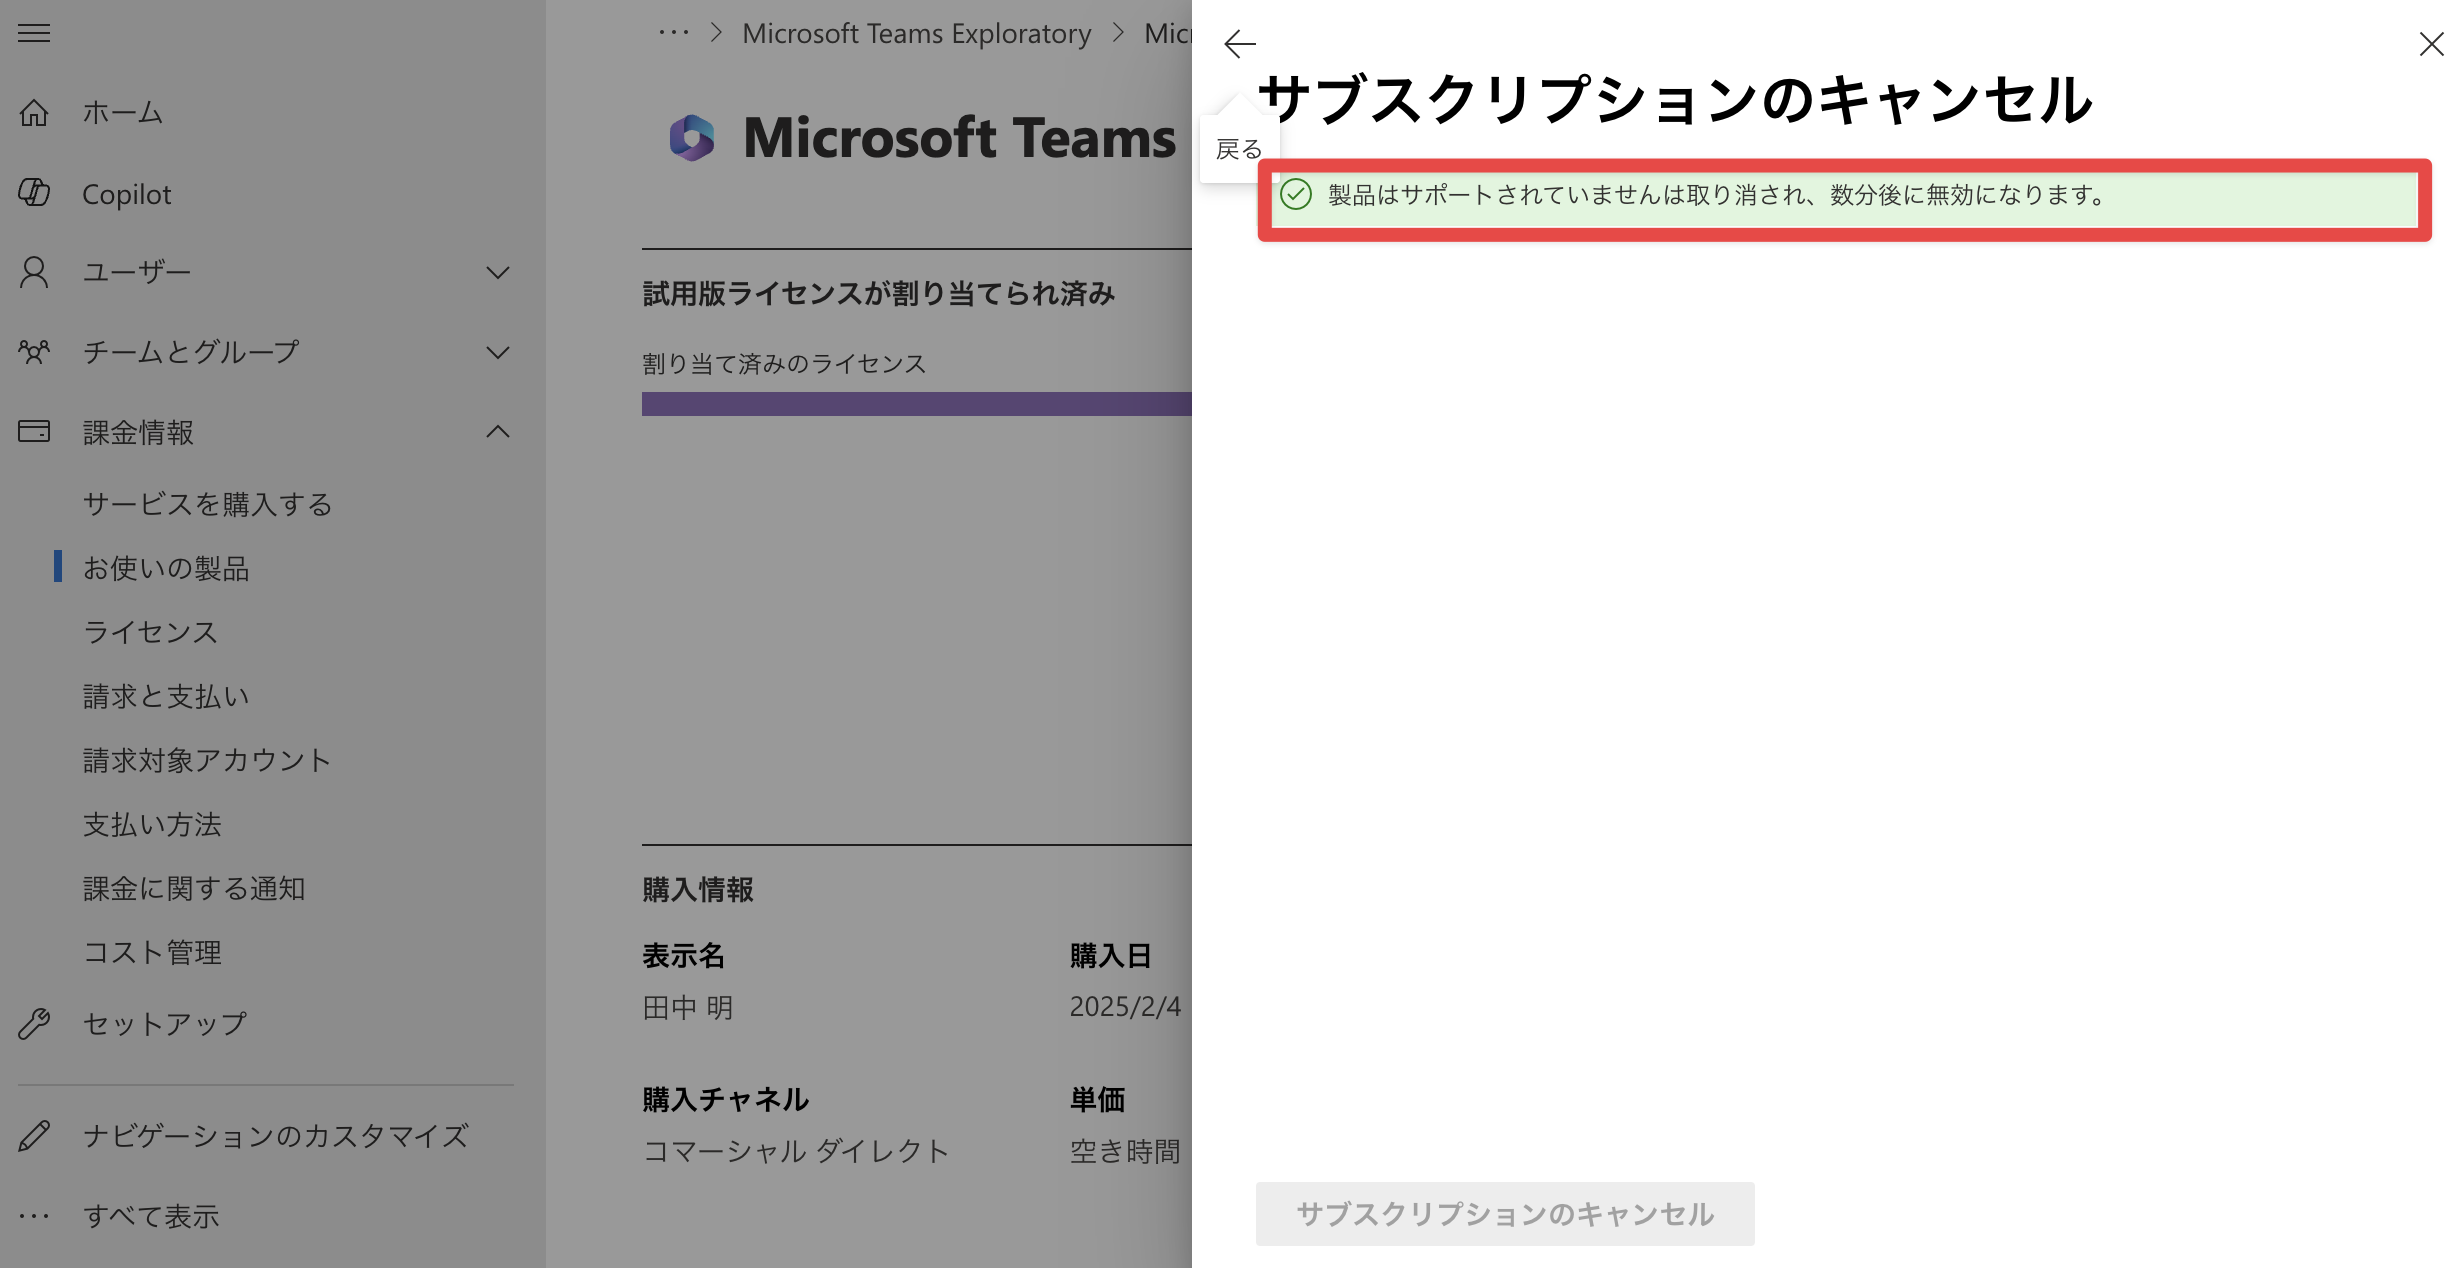Click Microsoft Teams Exploratory breadcrumb link
The width and height of the screenshot is (2462, 1268).
(917, 34)
